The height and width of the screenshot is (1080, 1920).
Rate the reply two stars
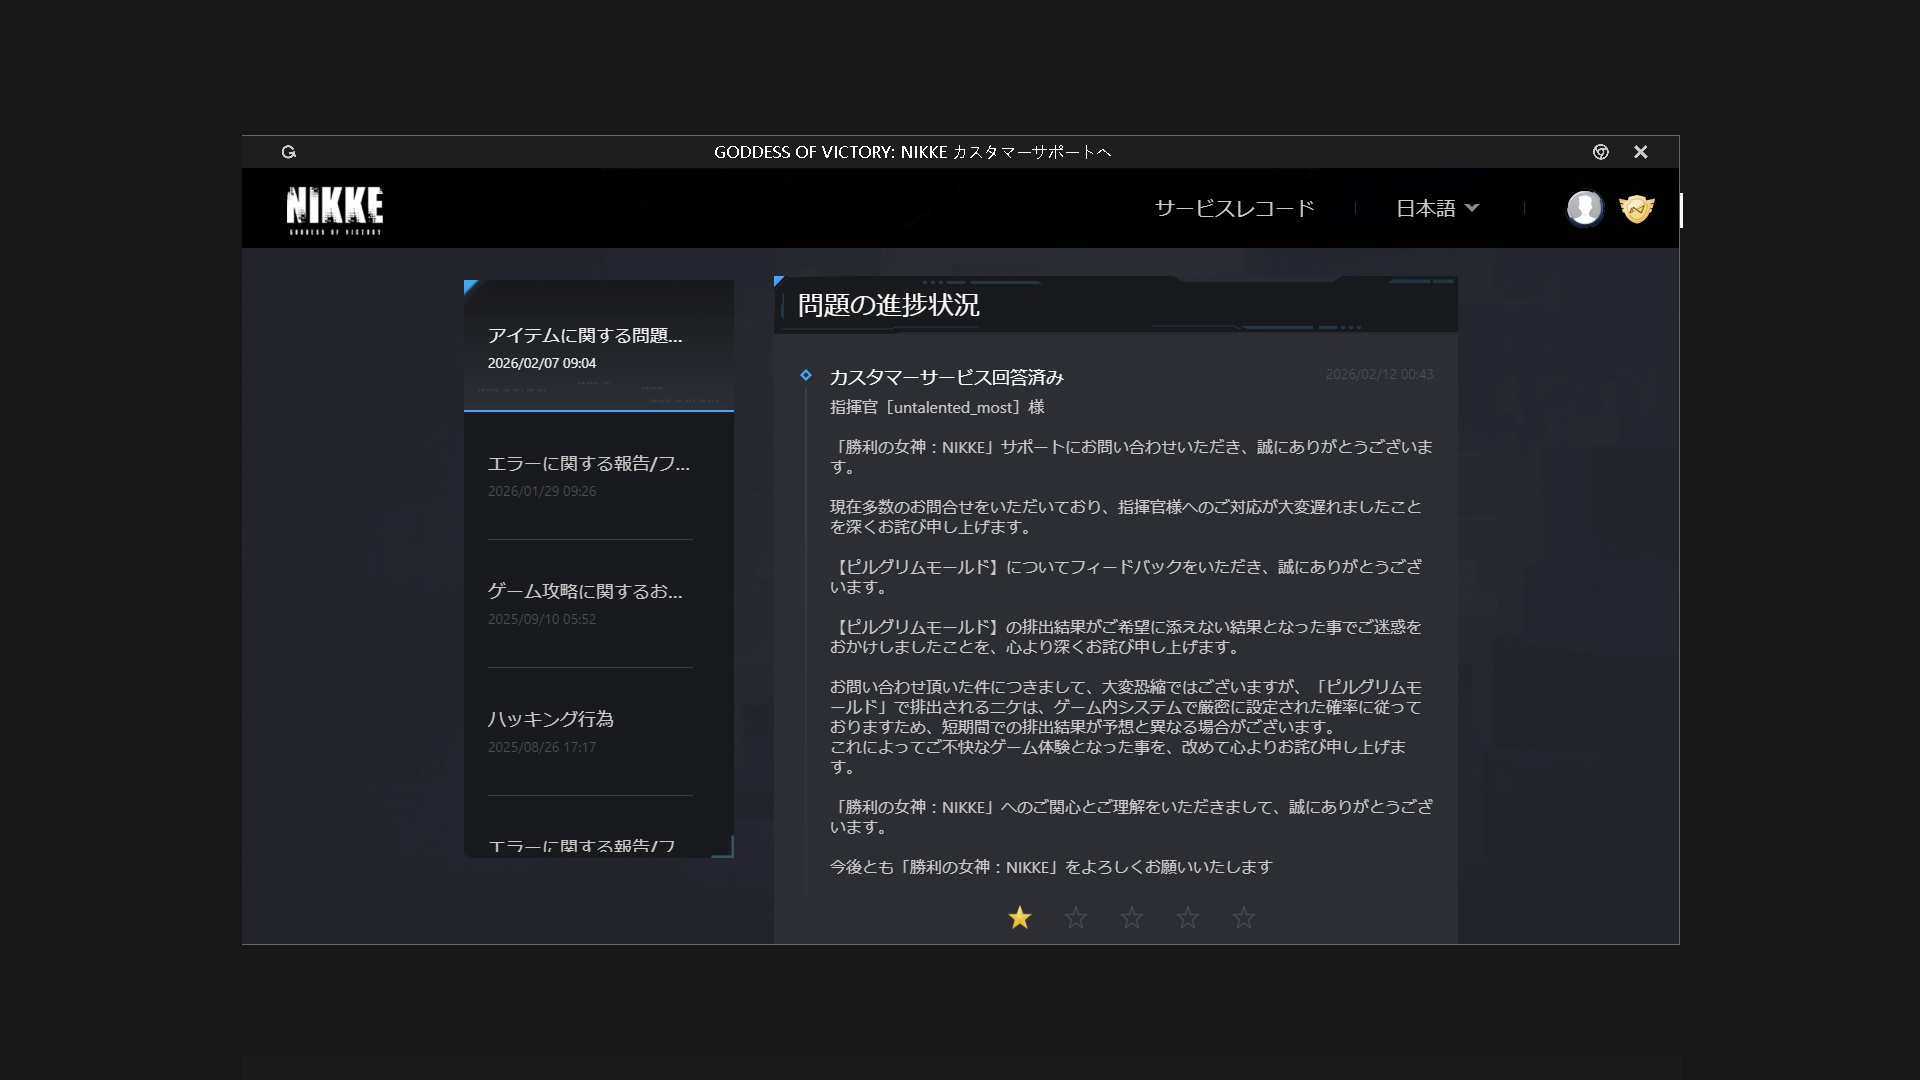1075,917
